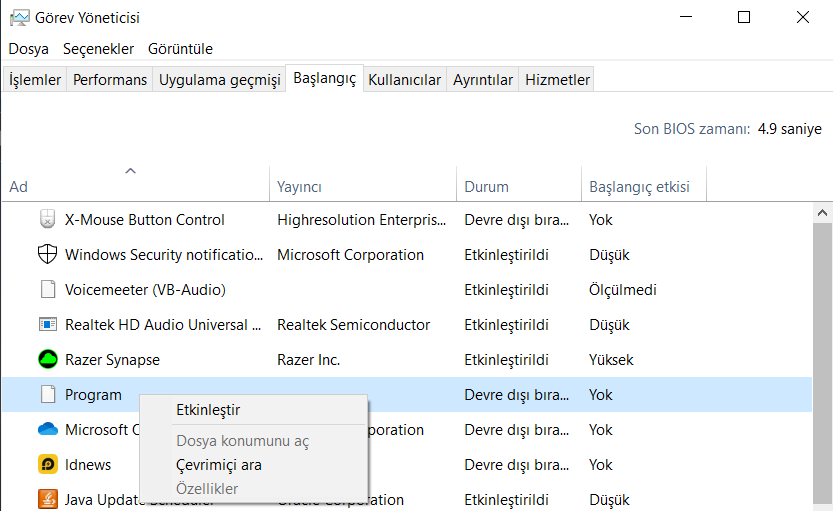The image size is (833, 511).
Task: Click the Program row file icon
Action: tap(48, 395)
